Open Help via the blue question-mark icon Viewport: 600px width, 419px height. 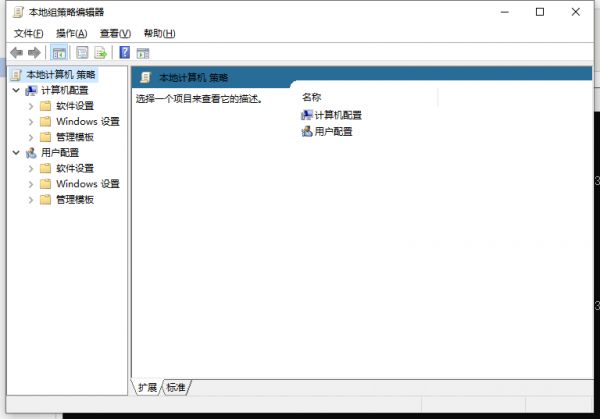coord(125,53)
